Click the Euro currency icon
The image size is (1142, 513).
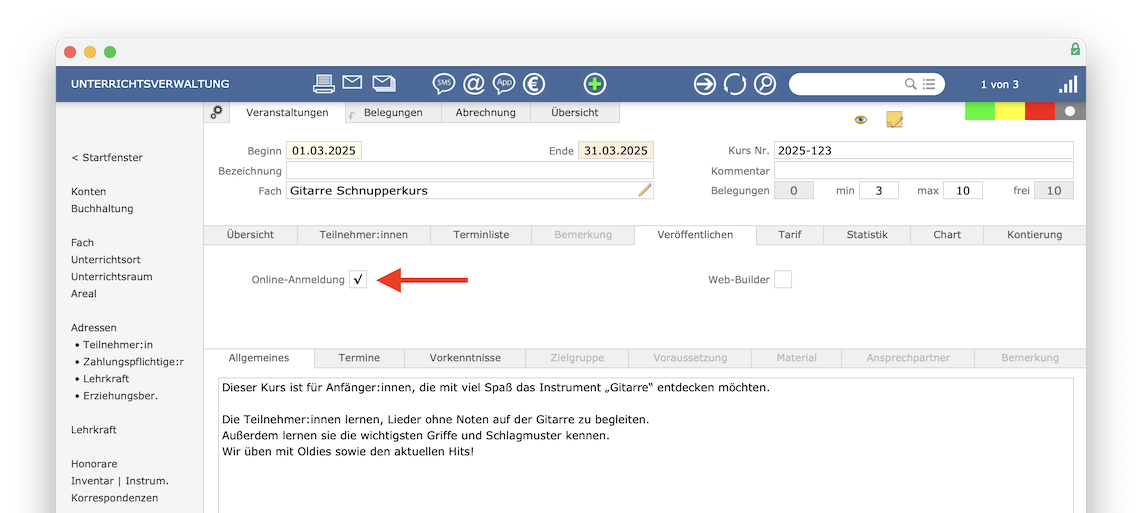pos(534,84)
